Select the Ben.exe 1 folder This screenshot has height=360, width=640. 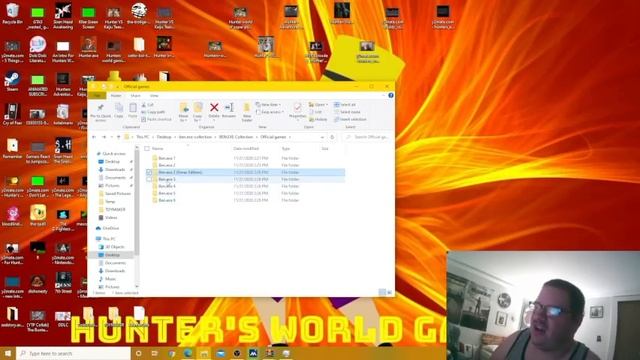167,158
